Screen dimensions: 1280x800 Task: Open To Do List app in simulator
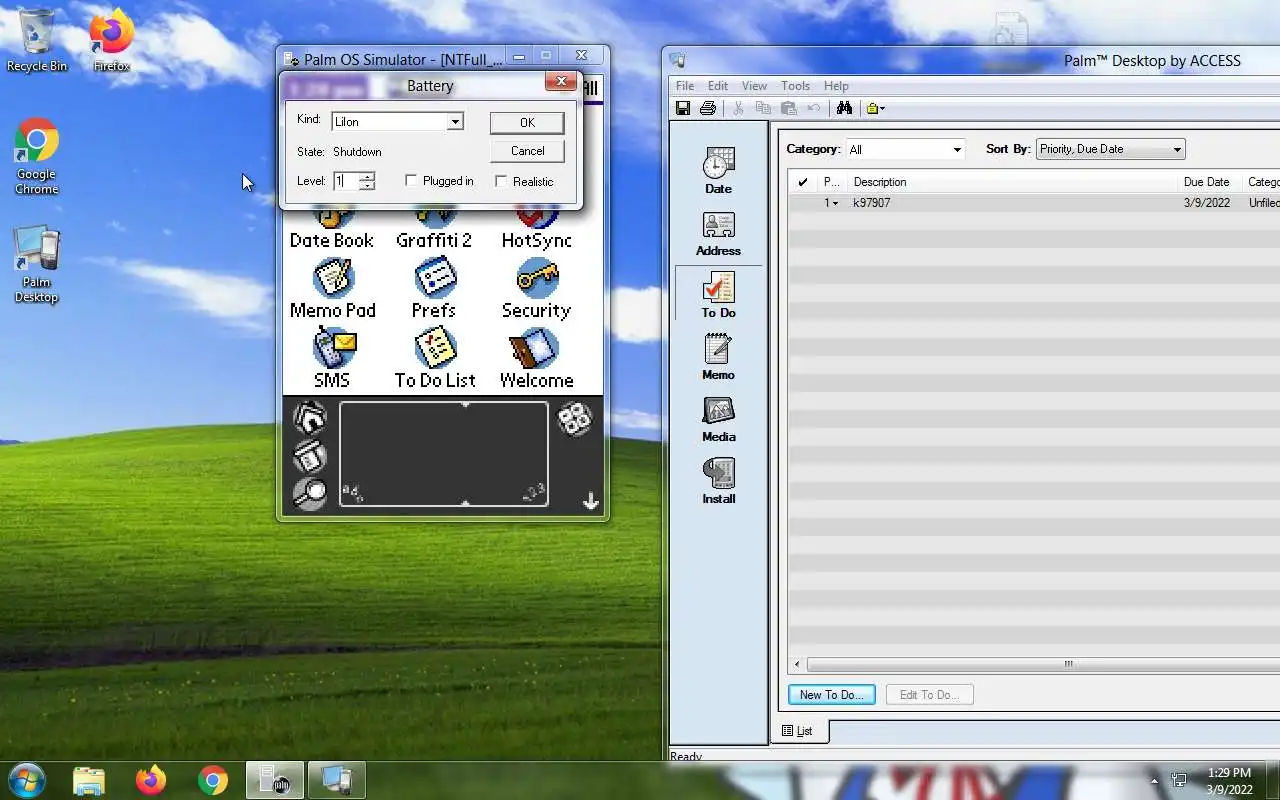435,358
